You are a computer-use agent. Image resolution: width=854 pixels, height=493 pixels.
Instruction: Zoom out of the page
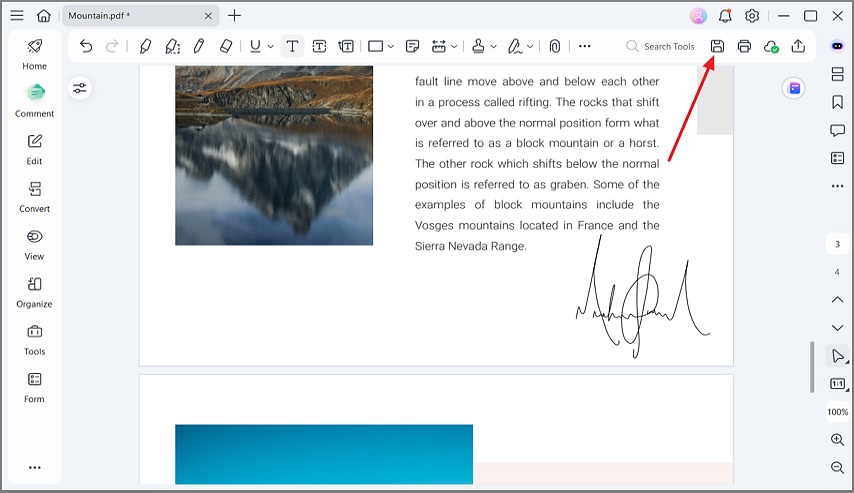[837, 467]
